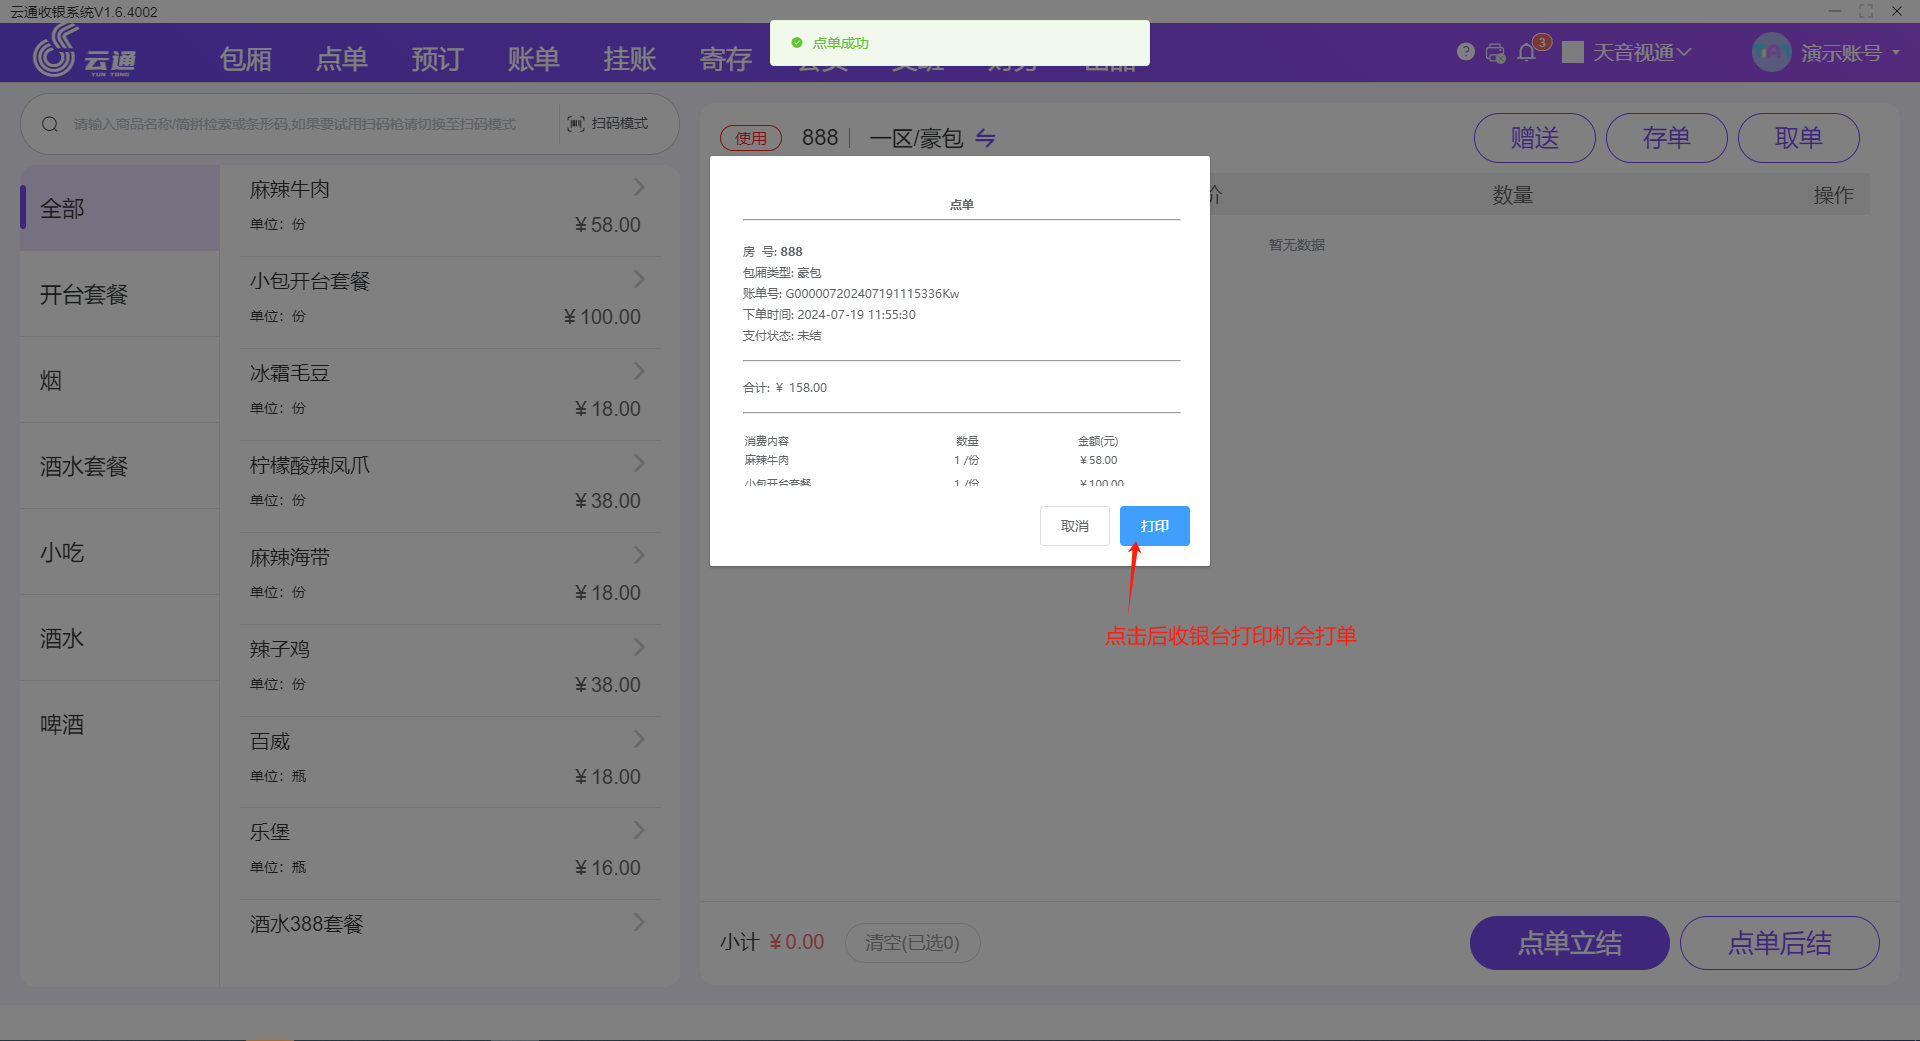Switch to 扫码模式 scan mode
Screen dimensions: 1920x1041
point(608,124)
